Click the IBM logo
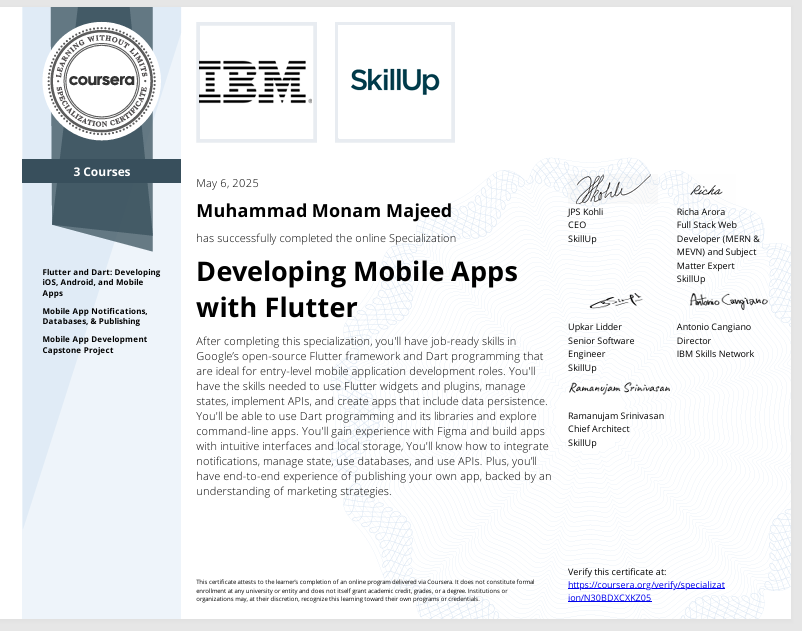 pyautogui.click(x=256, y=82)
